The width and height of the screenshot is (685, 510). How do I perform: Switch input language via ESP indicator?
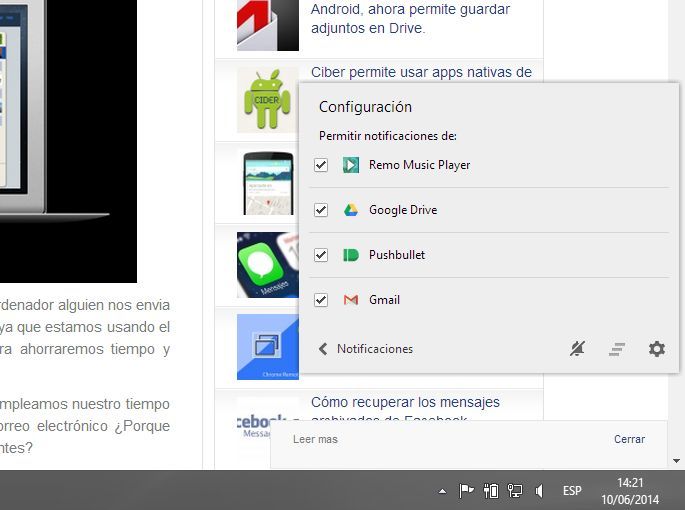click(572, 491)
